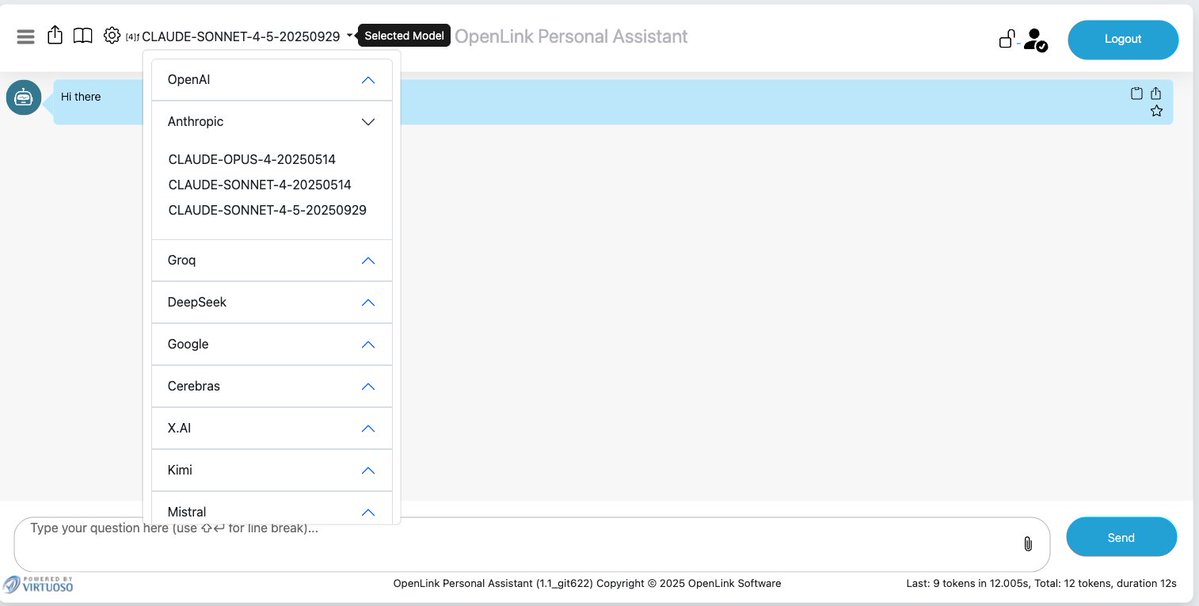Copy message with clipboard icon

pos(1136,93)
